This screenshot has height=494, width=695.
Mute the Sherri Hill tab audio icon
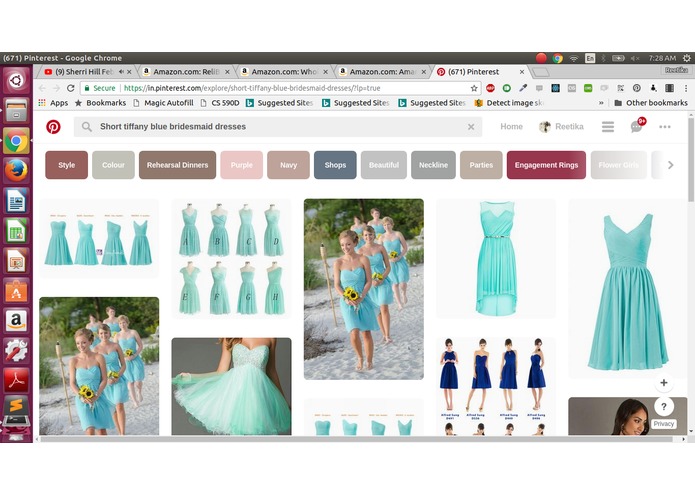[121, 71]
